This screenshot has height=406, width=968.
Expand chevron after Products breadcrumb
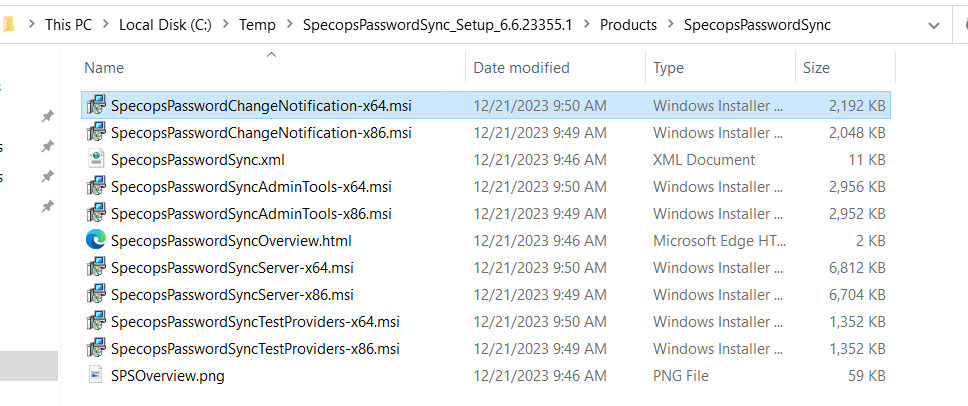click(x=670, y=25)
